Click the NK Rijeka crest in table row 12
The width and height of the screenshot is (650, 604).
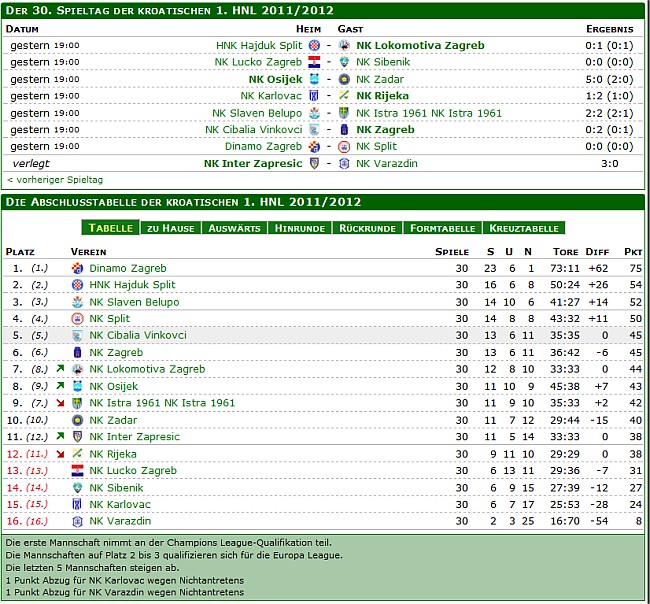pos(77,454)
